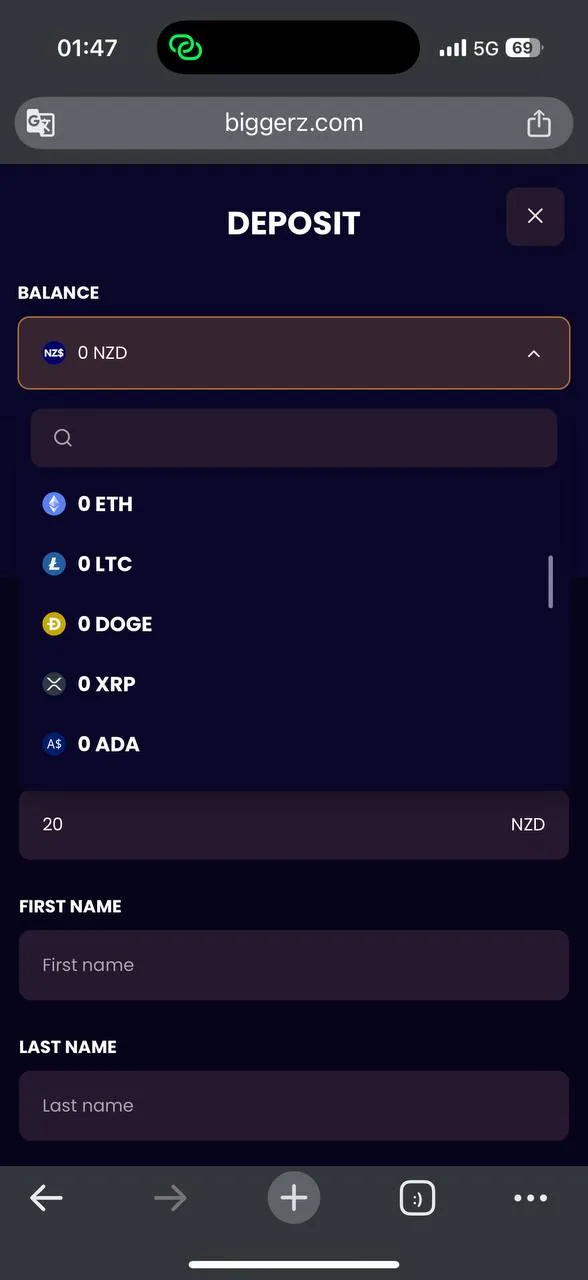This screenshot has height=1280, width=588.
Task: Focus the Last name input field
Action: tap(294, 1105)
